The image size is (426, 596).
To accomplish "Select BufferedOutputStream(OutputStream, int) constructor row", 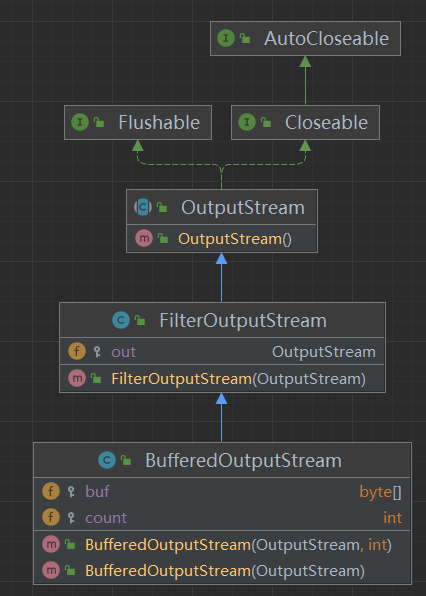I will [x=222, y=545].
